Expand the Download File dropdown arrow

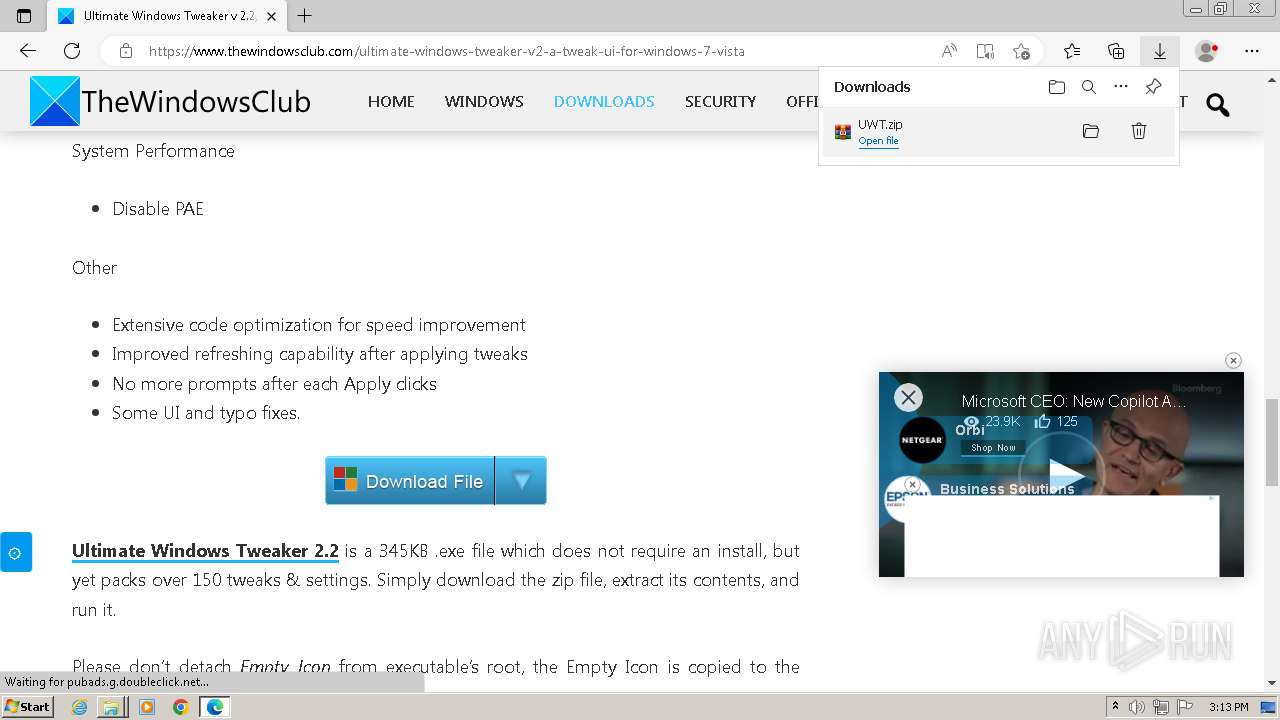(521, 481)
